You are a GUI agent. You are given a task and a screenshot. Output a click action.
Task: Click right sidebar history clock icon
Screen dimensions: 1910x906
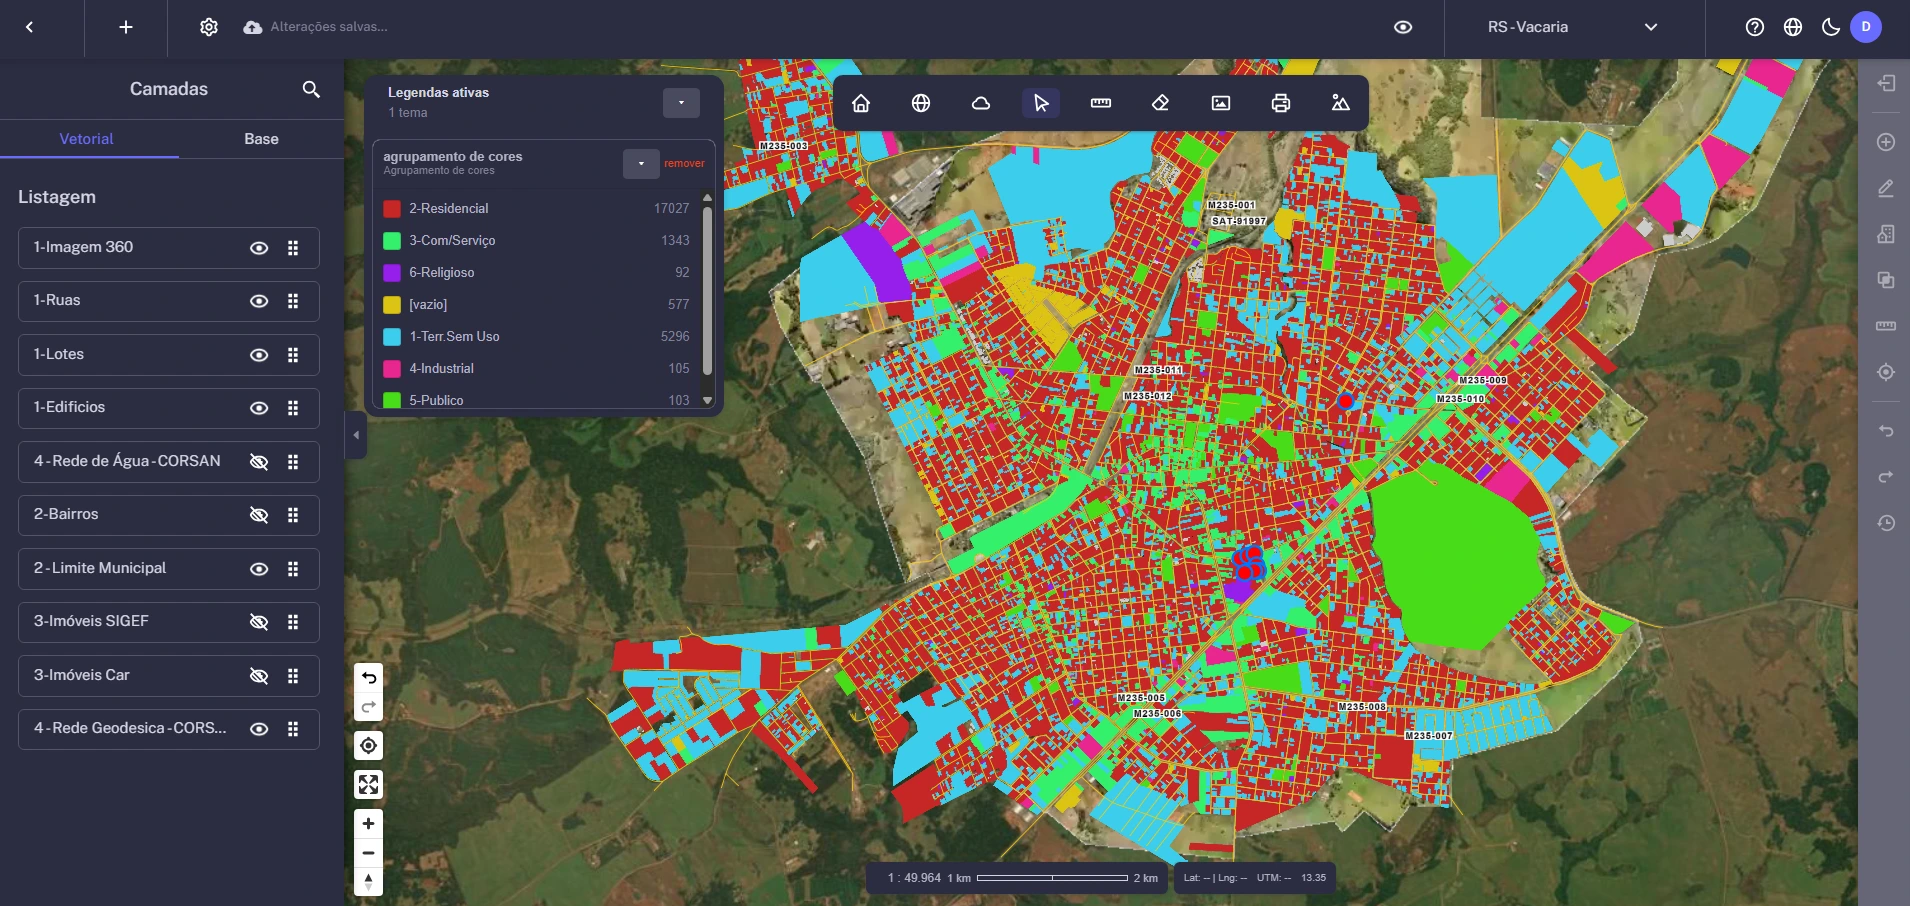[x=1886, y=523]
